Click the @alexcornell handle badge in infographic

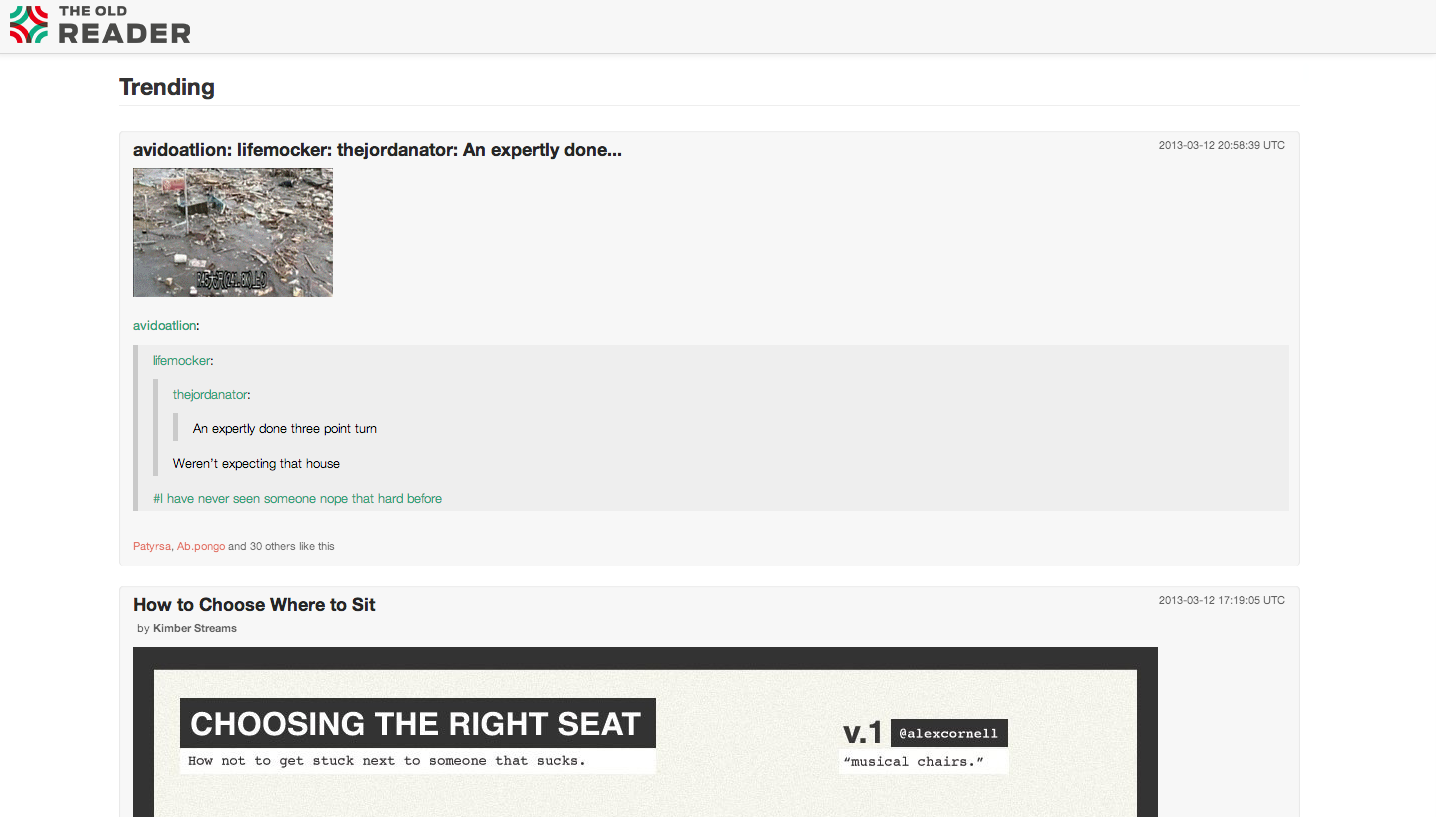click(949, 733)
